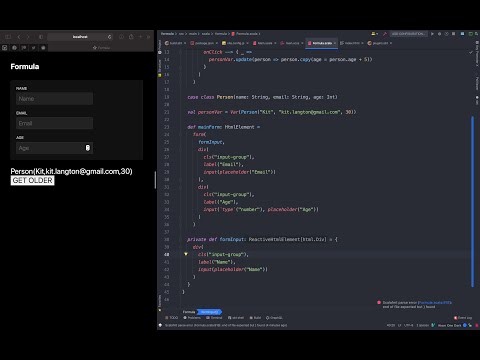Click the Atom One Dark theme status entry
Screen dimensions: 480x360
coord(450,325)
